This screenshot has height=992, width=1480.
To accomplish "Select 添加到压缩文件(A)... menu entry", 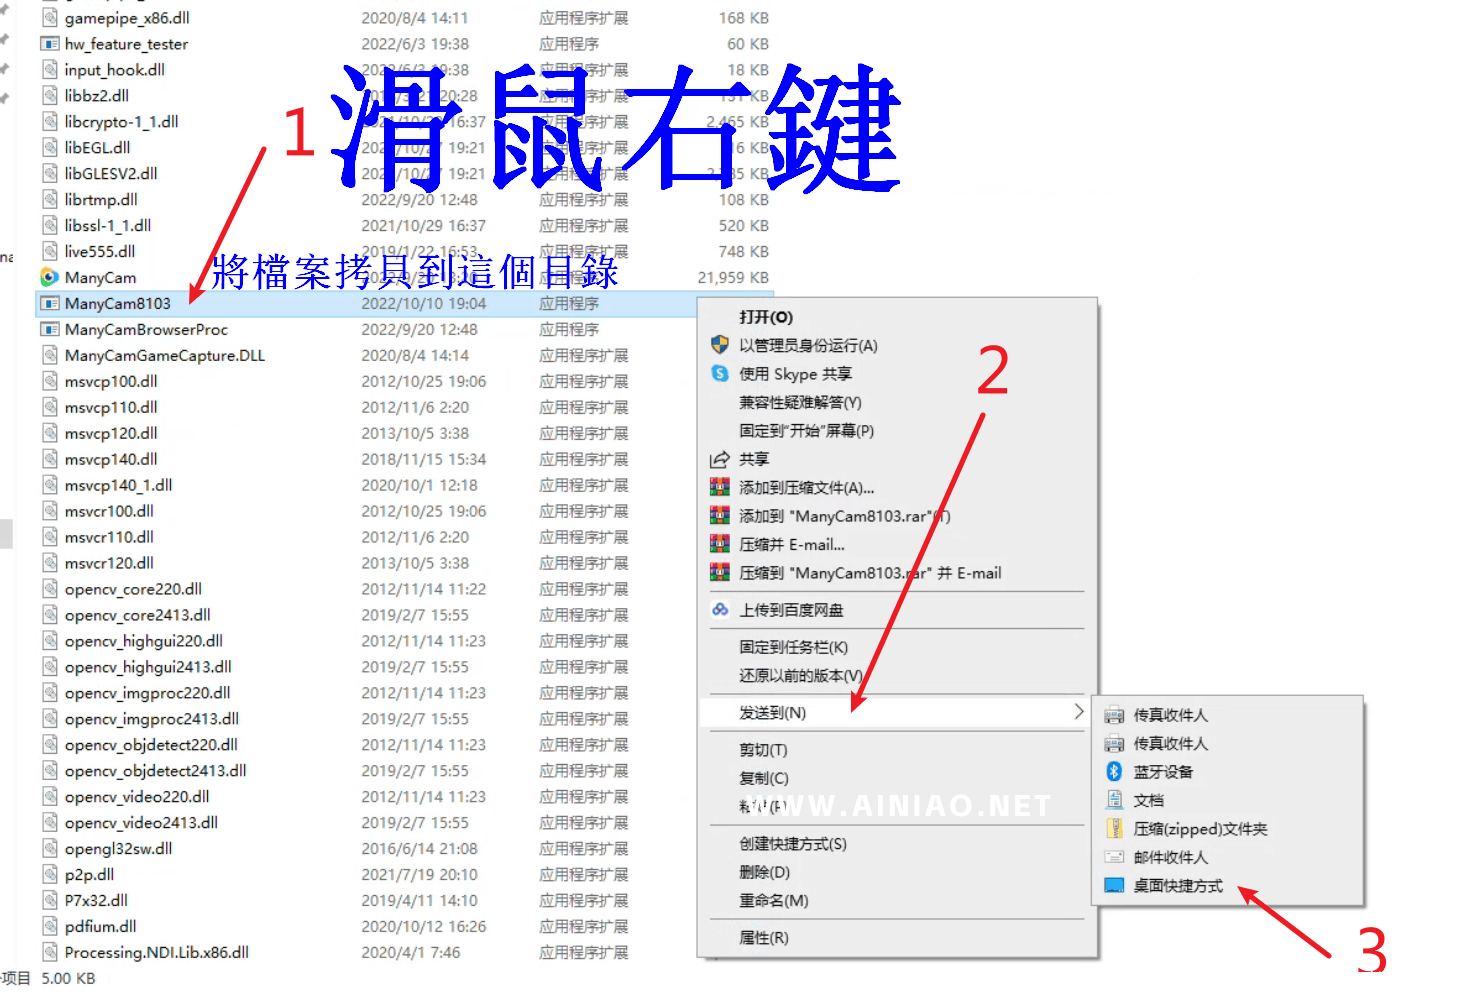I will (806, 487).
